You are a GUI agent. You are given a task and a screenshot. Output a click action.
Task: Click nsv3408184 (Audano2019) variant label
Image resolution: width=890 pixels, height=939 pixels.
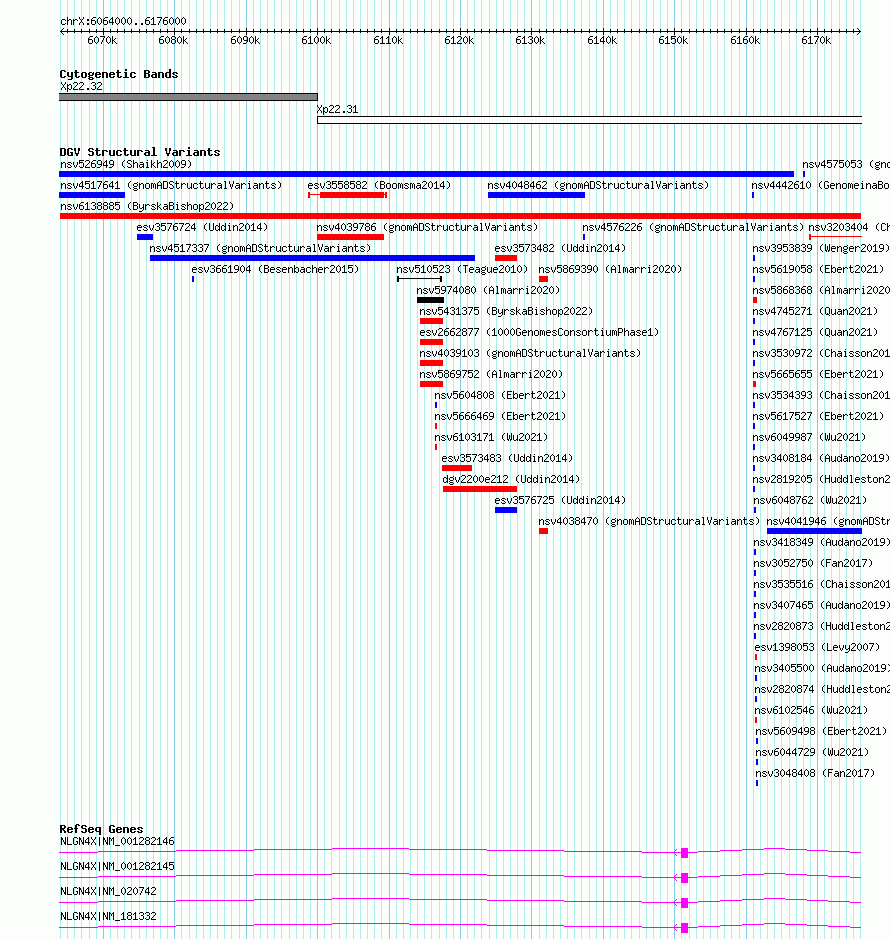[821, 458]
